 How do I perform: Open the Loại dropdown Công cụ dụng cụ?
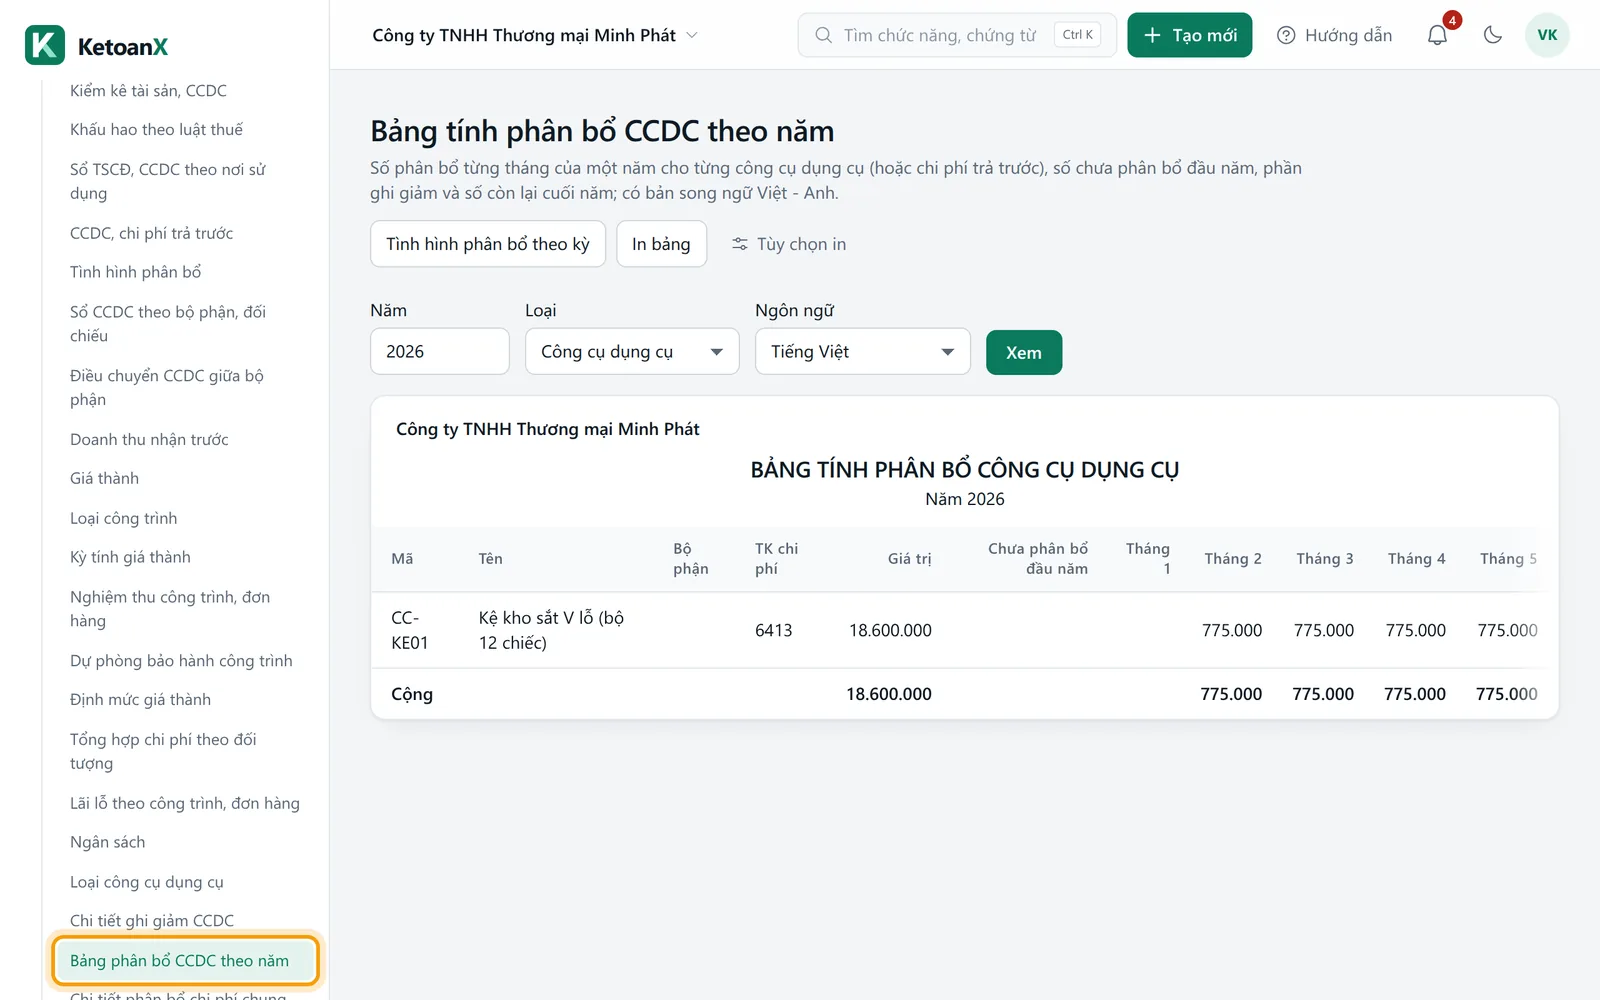coord(632,352)
